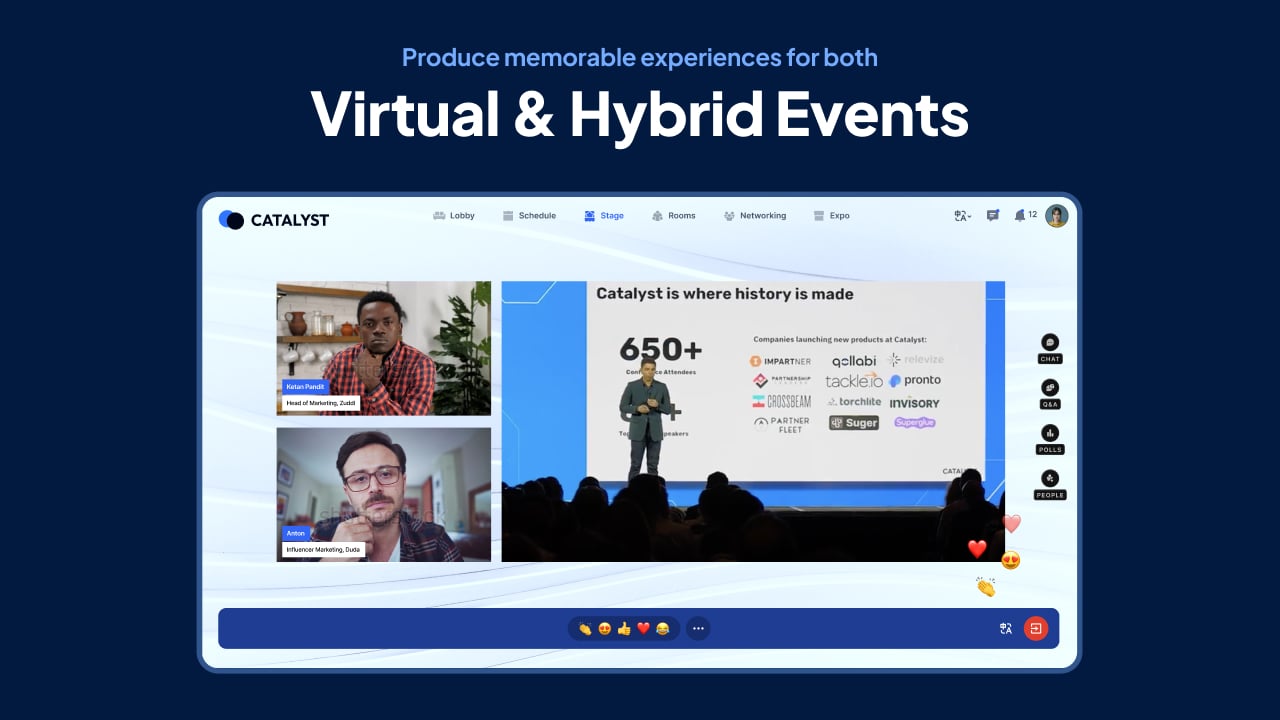Screen dimensions: 1280x720
Task: Go to the Lobby tab
Action: pyautogui.click(x=453, y=216)
